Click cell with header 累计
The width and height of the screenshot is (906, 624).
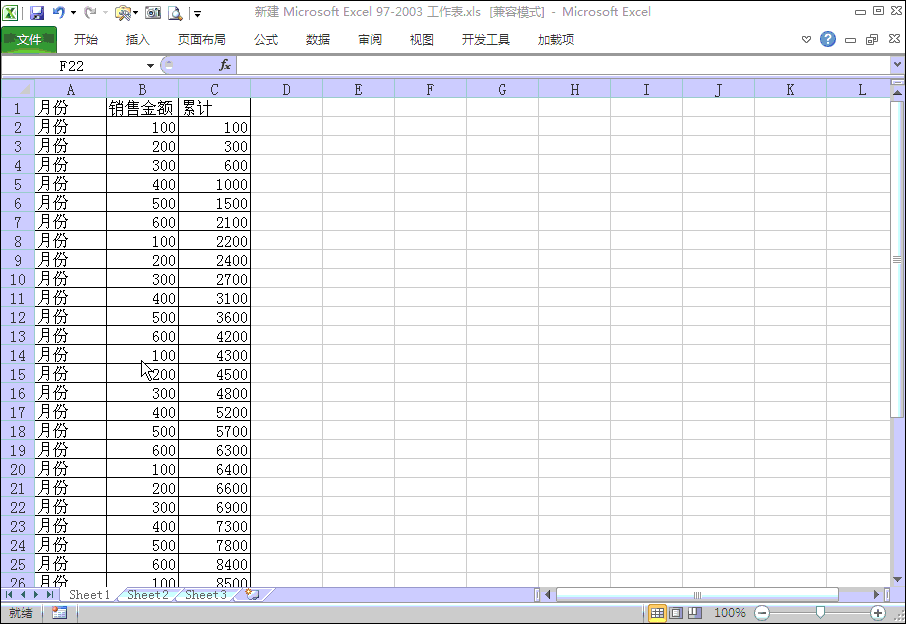click(x=214, y=108)
